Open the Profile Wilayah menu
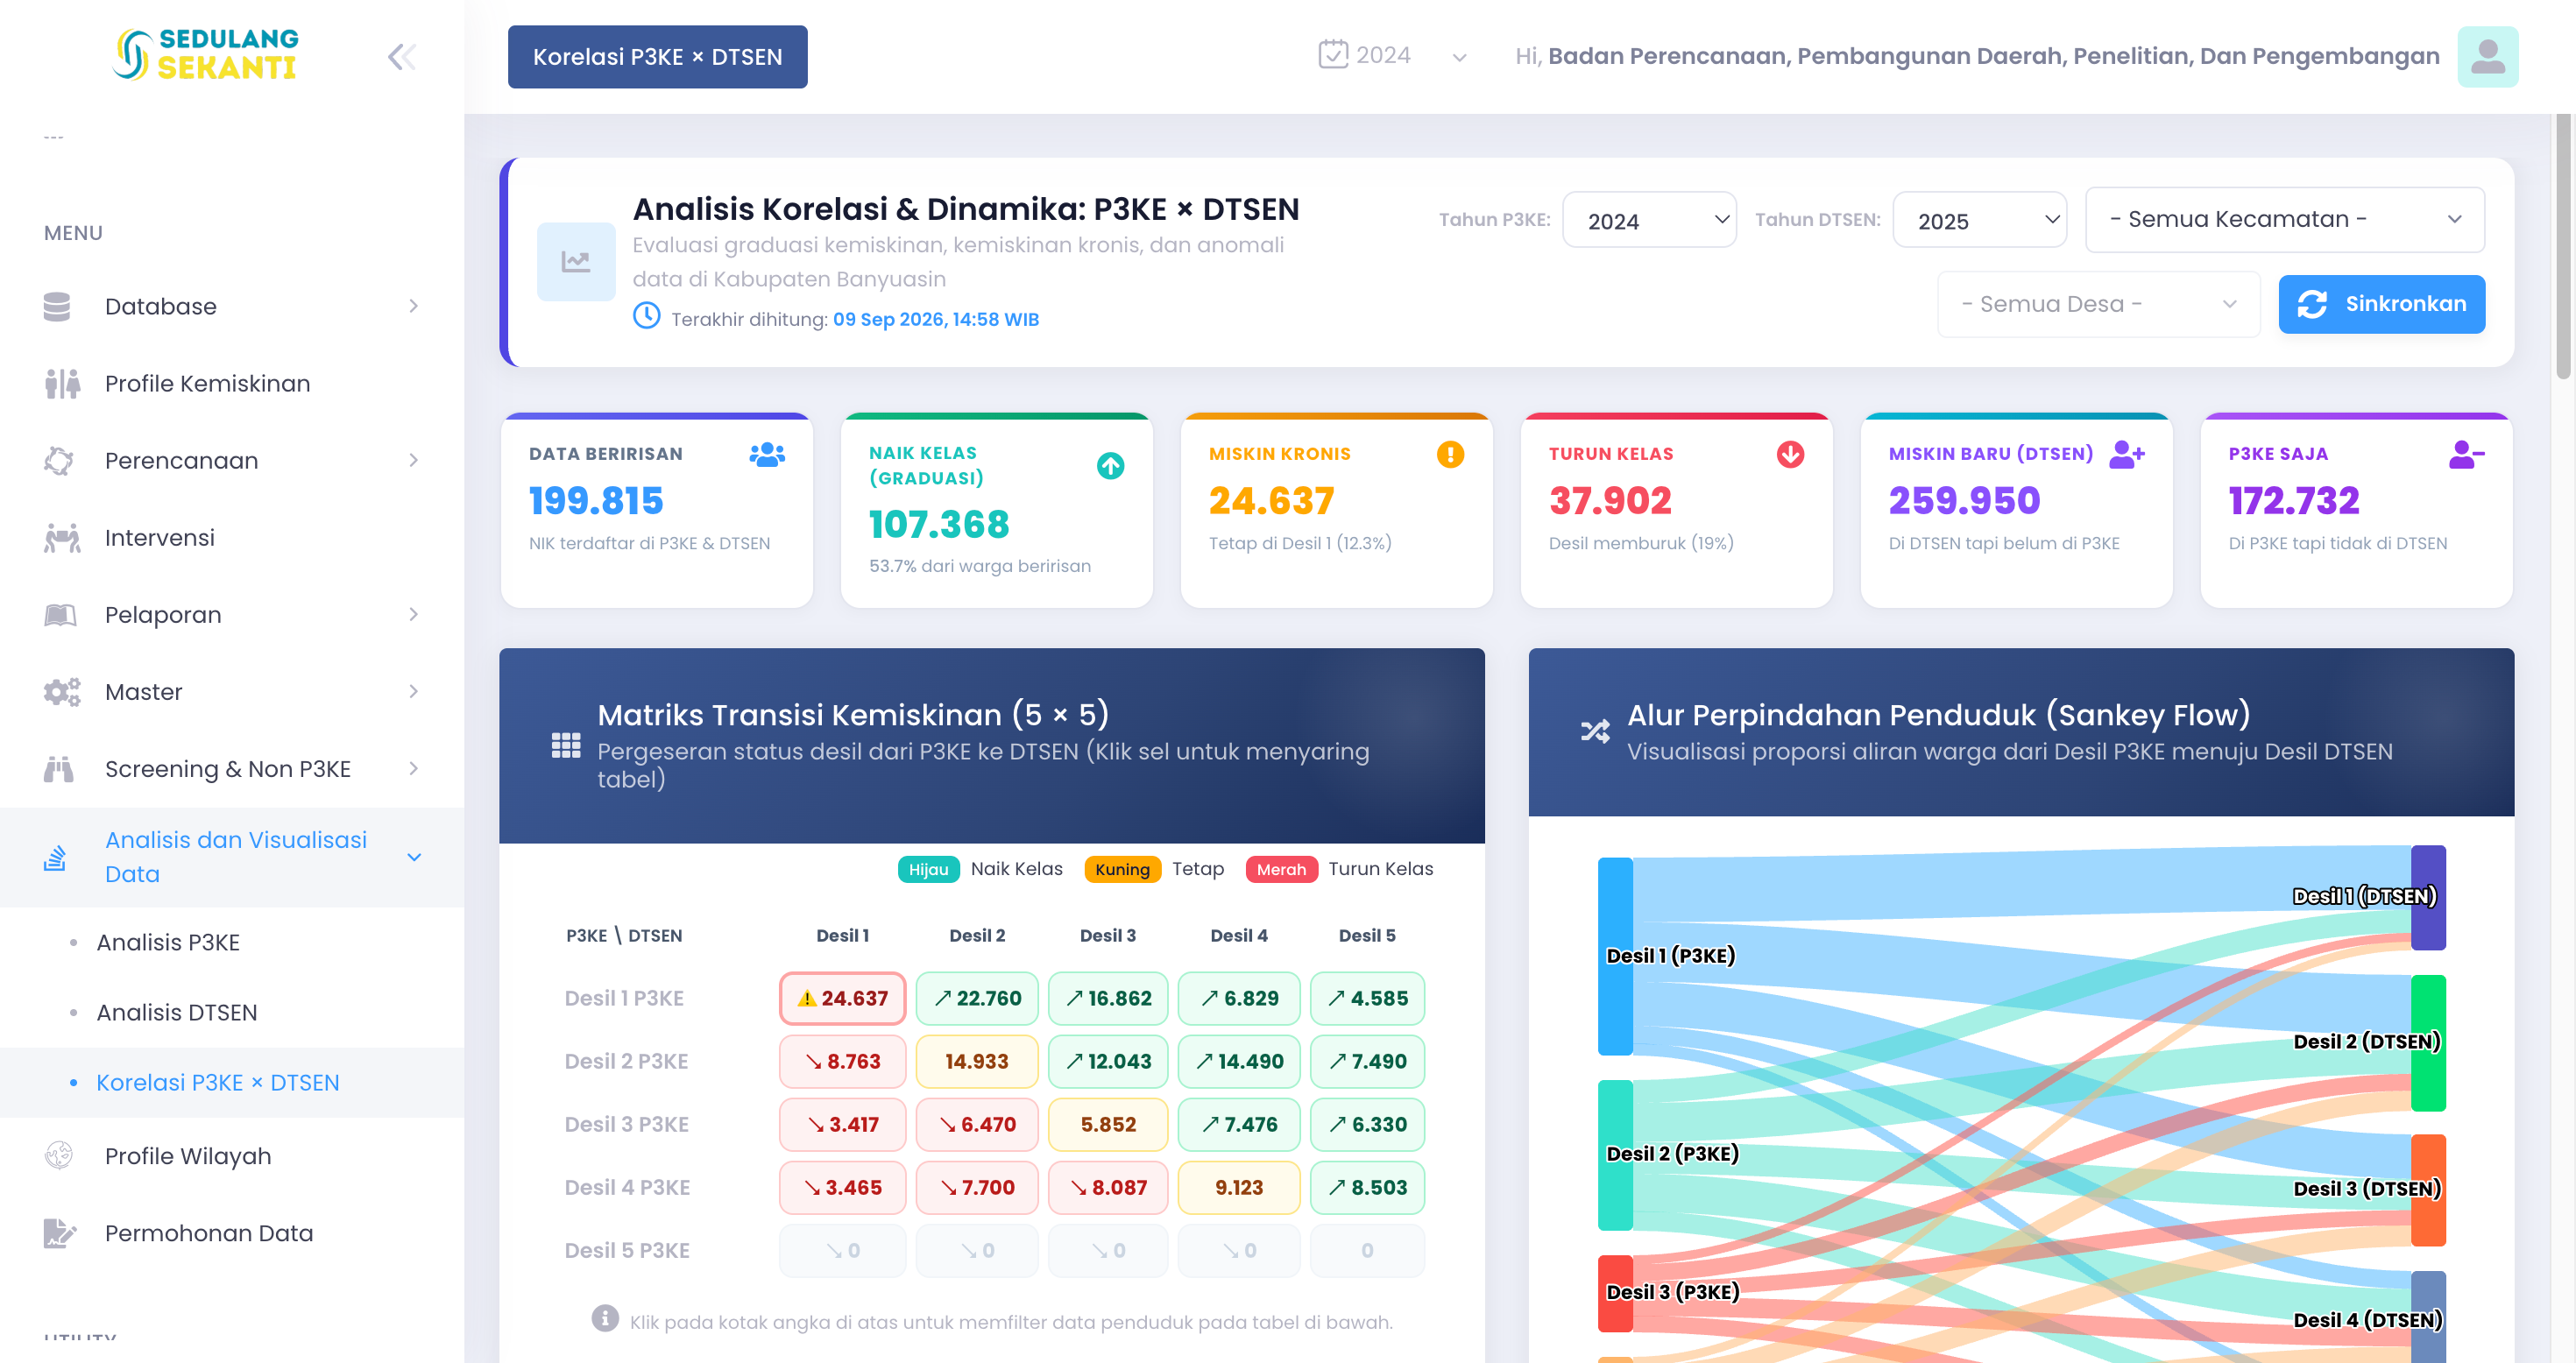 pos(232,1156)
